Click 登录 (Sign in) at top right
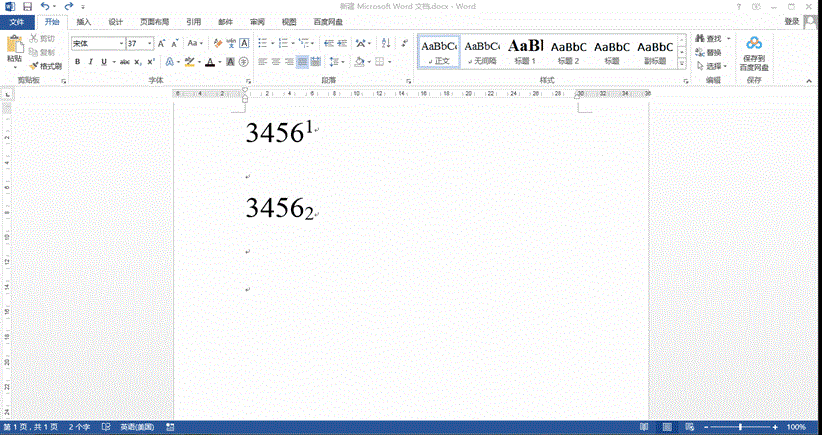Viewport: 822px width, 435px height. coord(791,21)
